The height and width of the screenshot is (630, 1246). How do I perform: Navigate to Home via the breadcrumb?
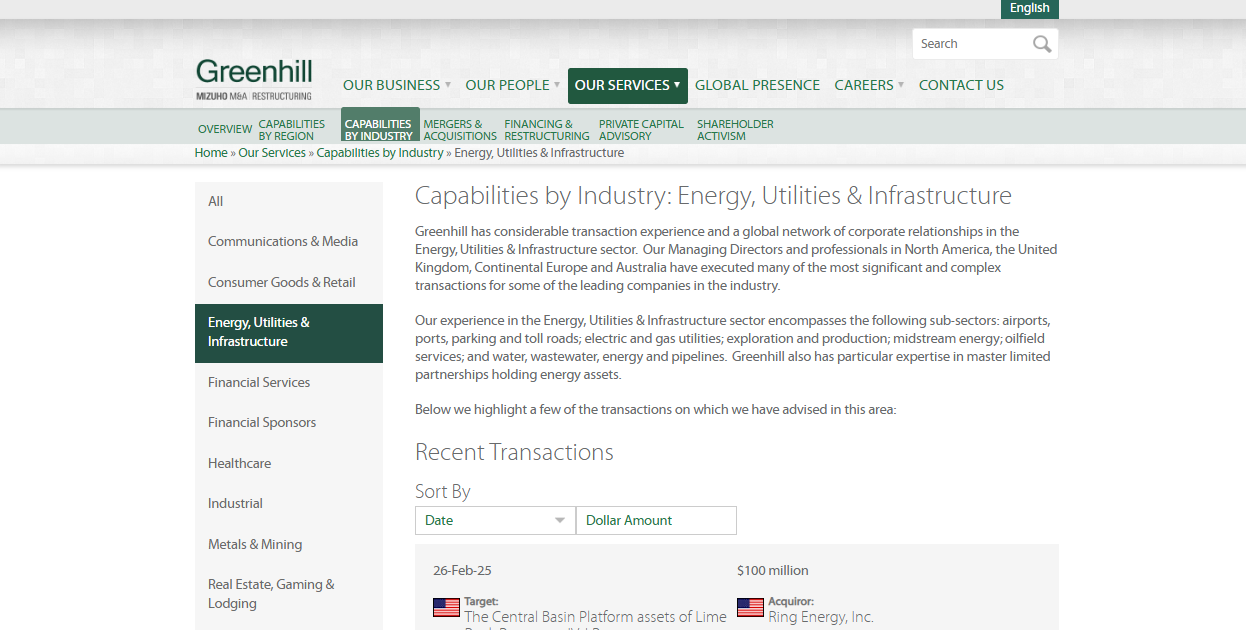211,152
